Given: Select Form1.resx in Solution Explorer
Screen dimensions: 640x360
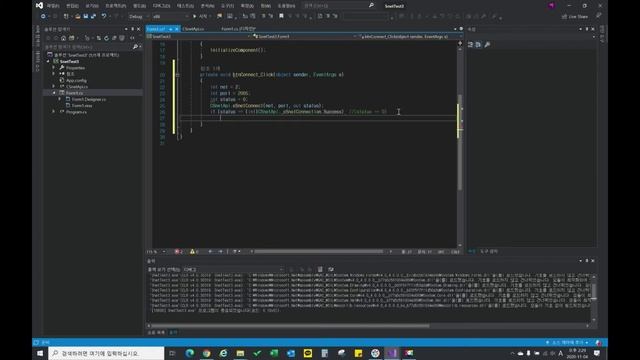Looking at the screenshot, I should coord(82,105).
